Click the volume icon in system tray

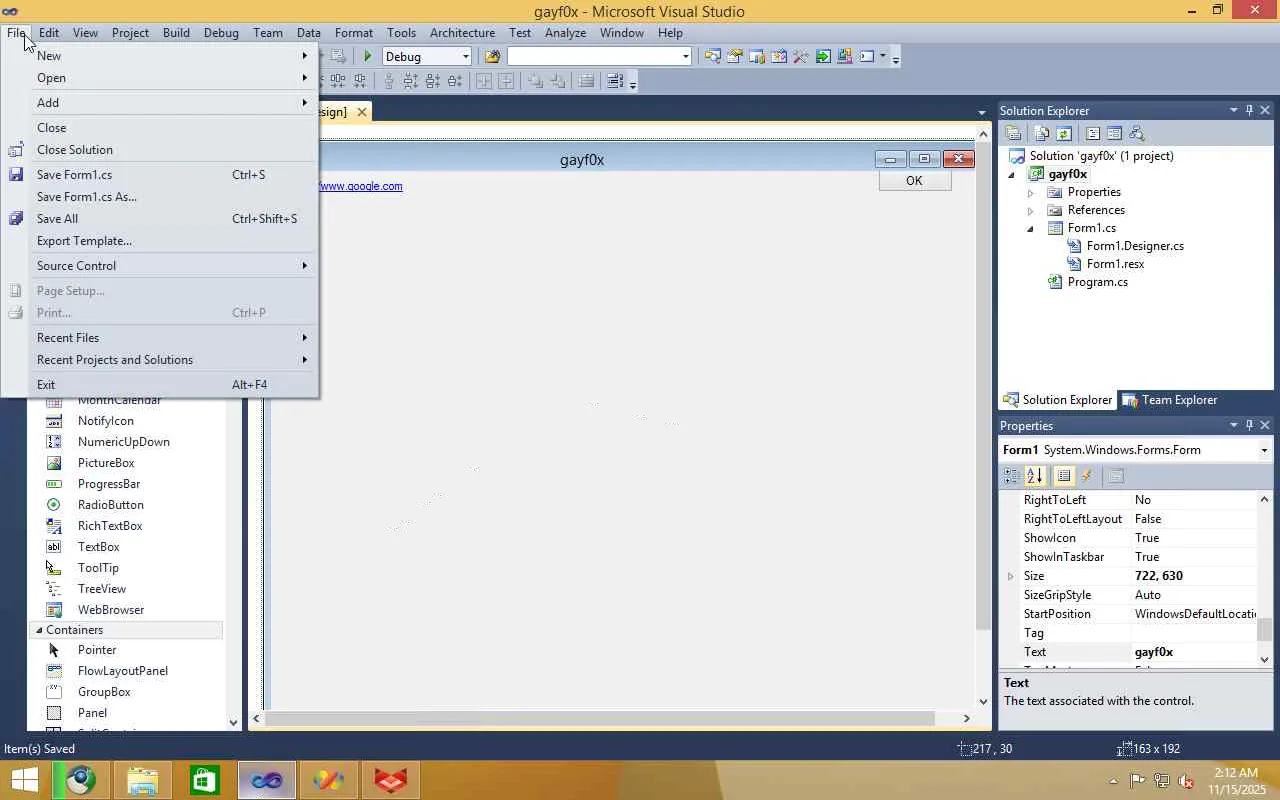1186,781
